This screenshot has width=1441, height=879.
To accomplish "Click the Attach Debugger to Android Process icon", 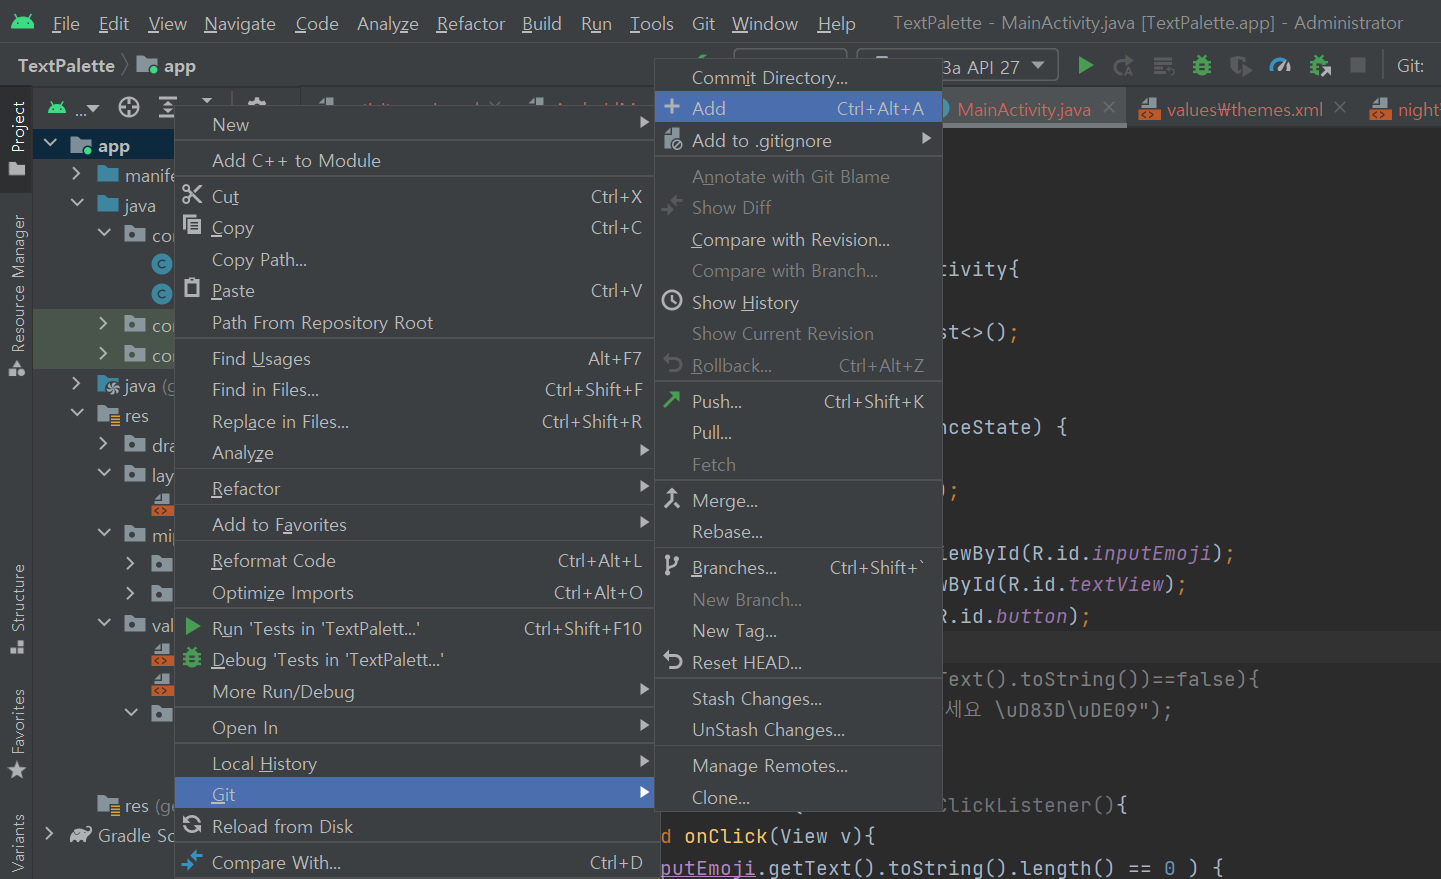I will 1320,66.
